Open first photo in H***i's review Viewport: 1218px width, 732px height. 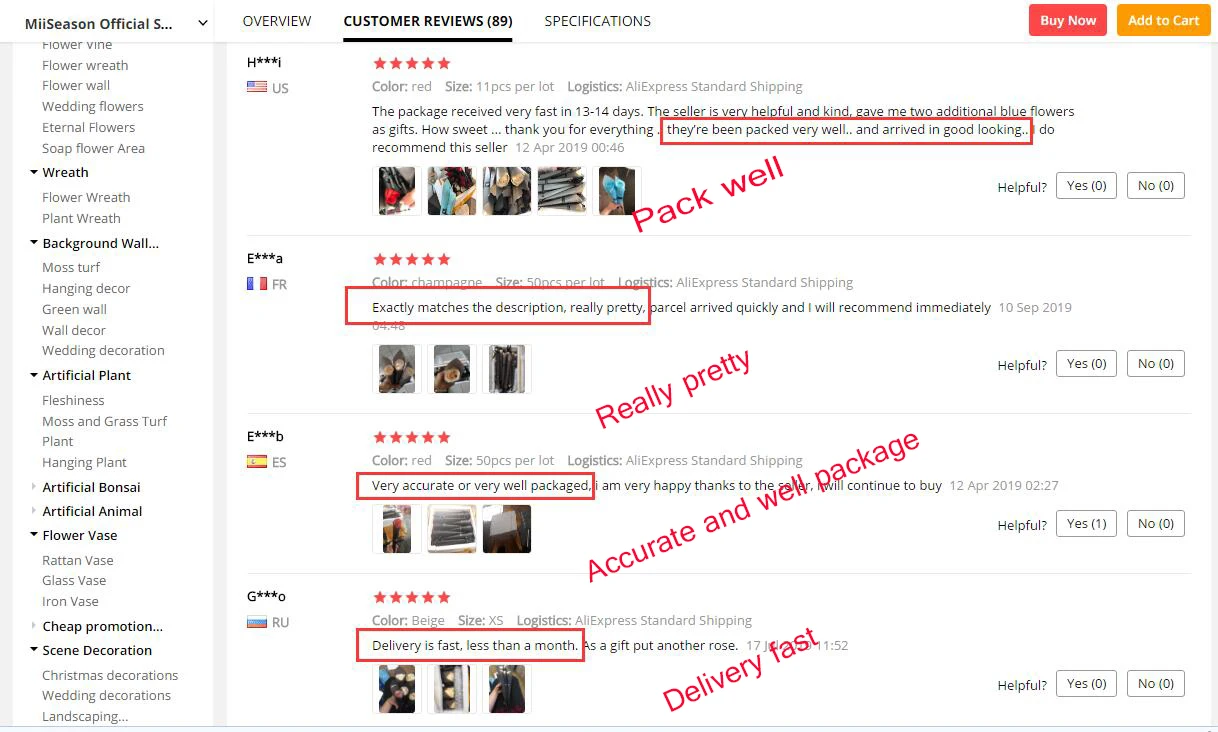pyautogui.click(x=397, y=191)
